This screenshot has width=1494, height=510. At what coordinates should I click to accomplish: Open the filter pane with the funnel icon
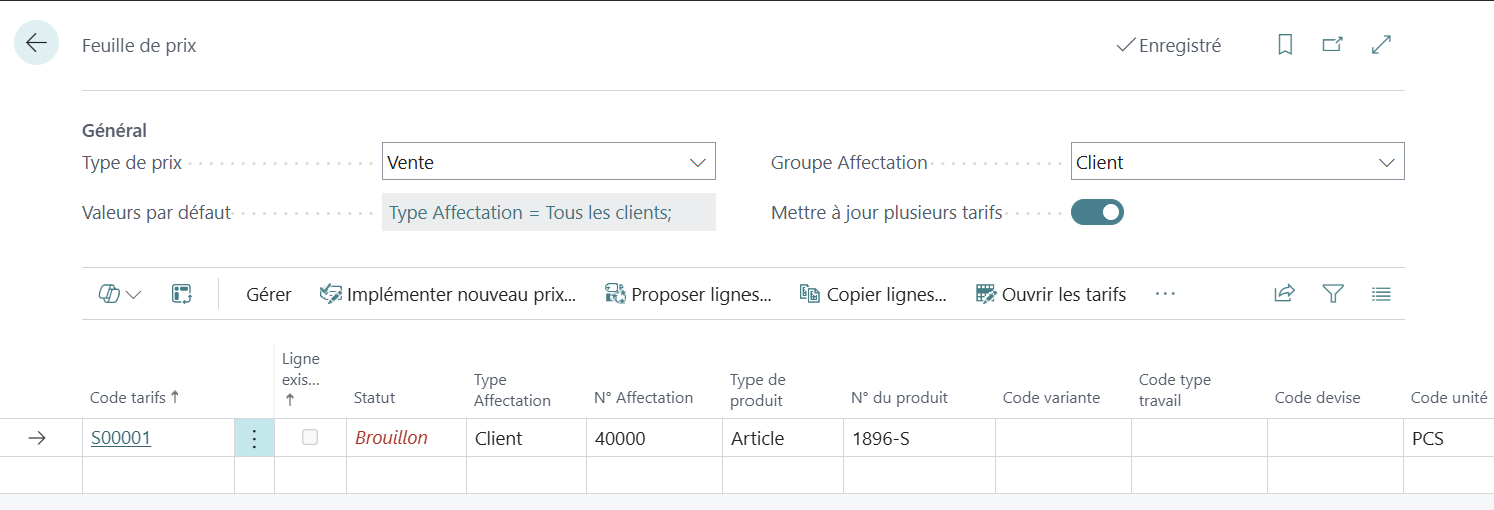[x=1332, y=294]
